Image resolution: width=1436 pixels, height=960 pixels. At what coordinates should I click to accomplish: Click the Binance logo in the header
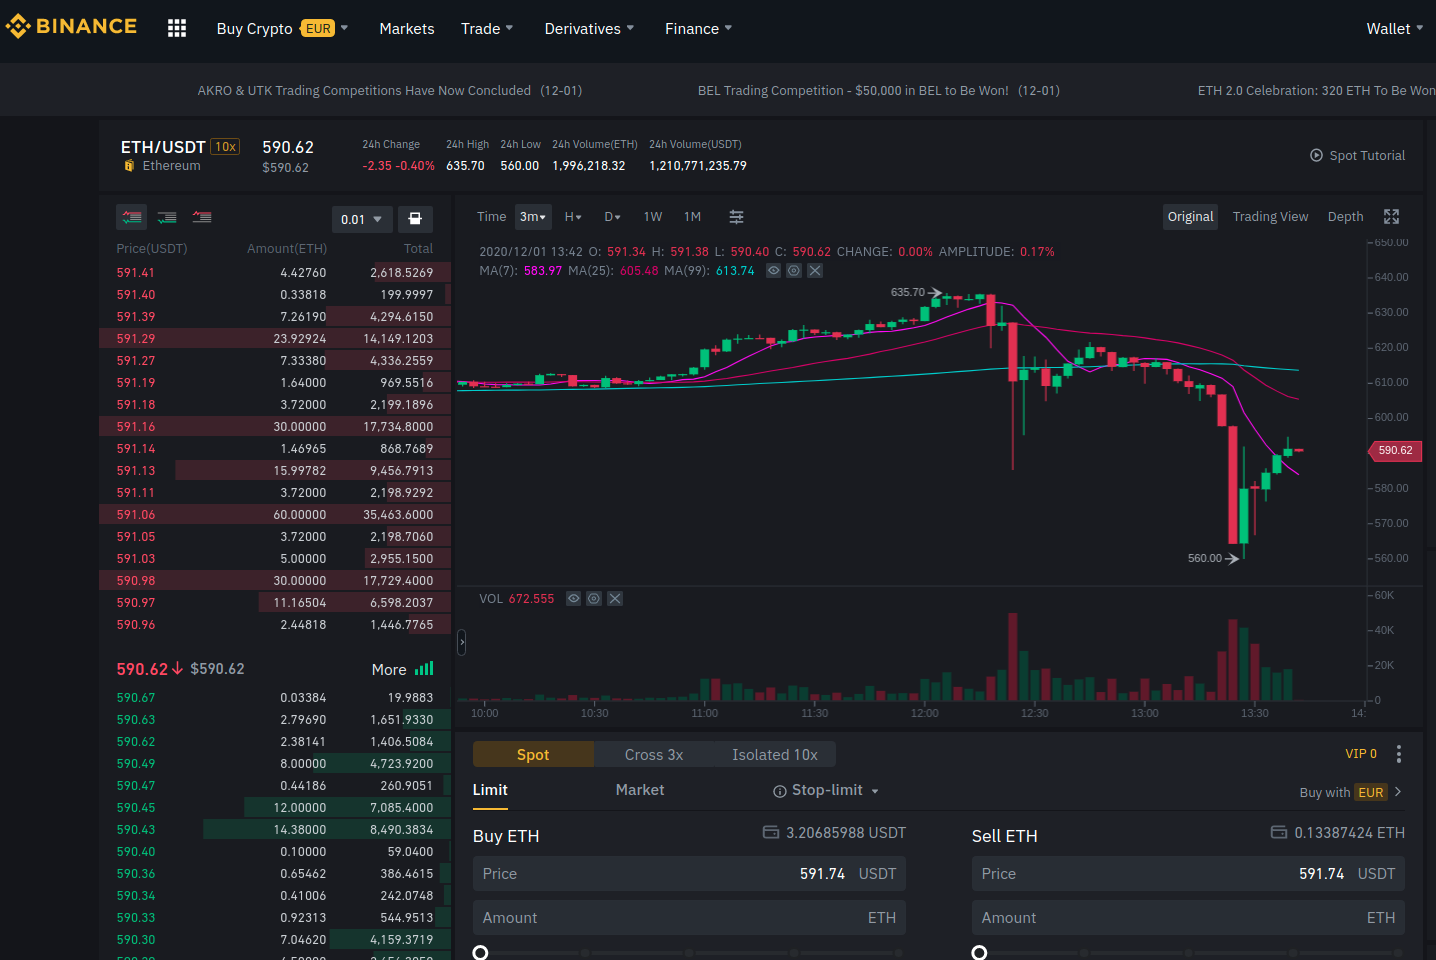(x=71, y=27)
